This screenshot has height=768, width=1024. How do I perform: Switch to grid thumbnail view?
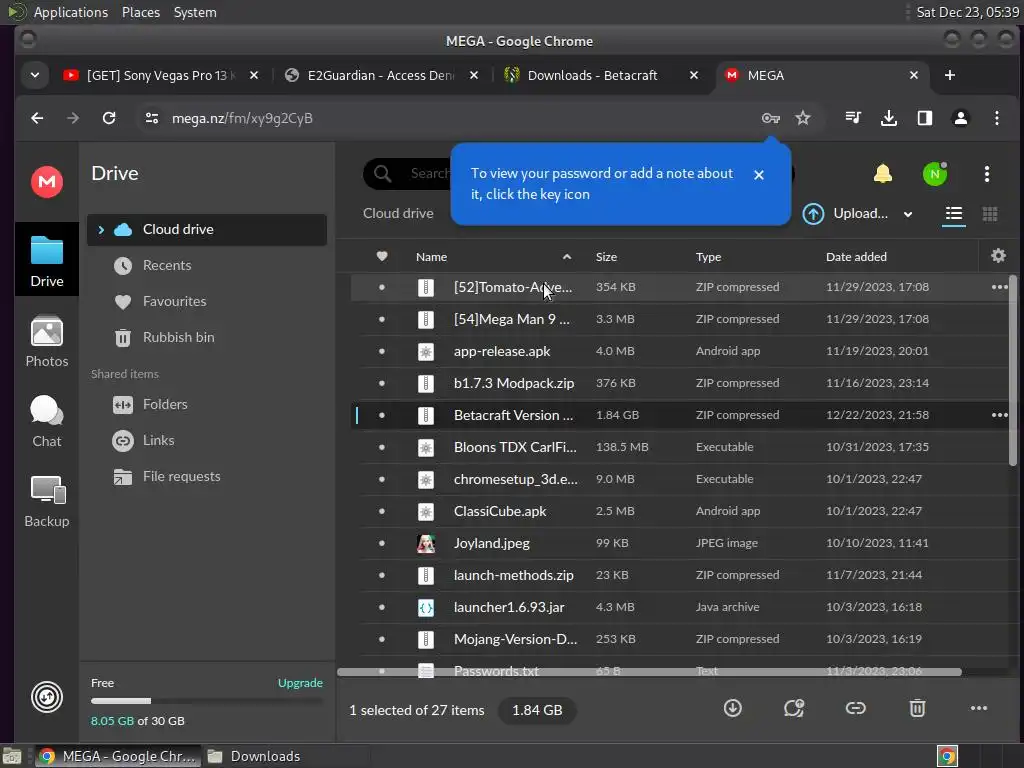(x=990, y=214)
